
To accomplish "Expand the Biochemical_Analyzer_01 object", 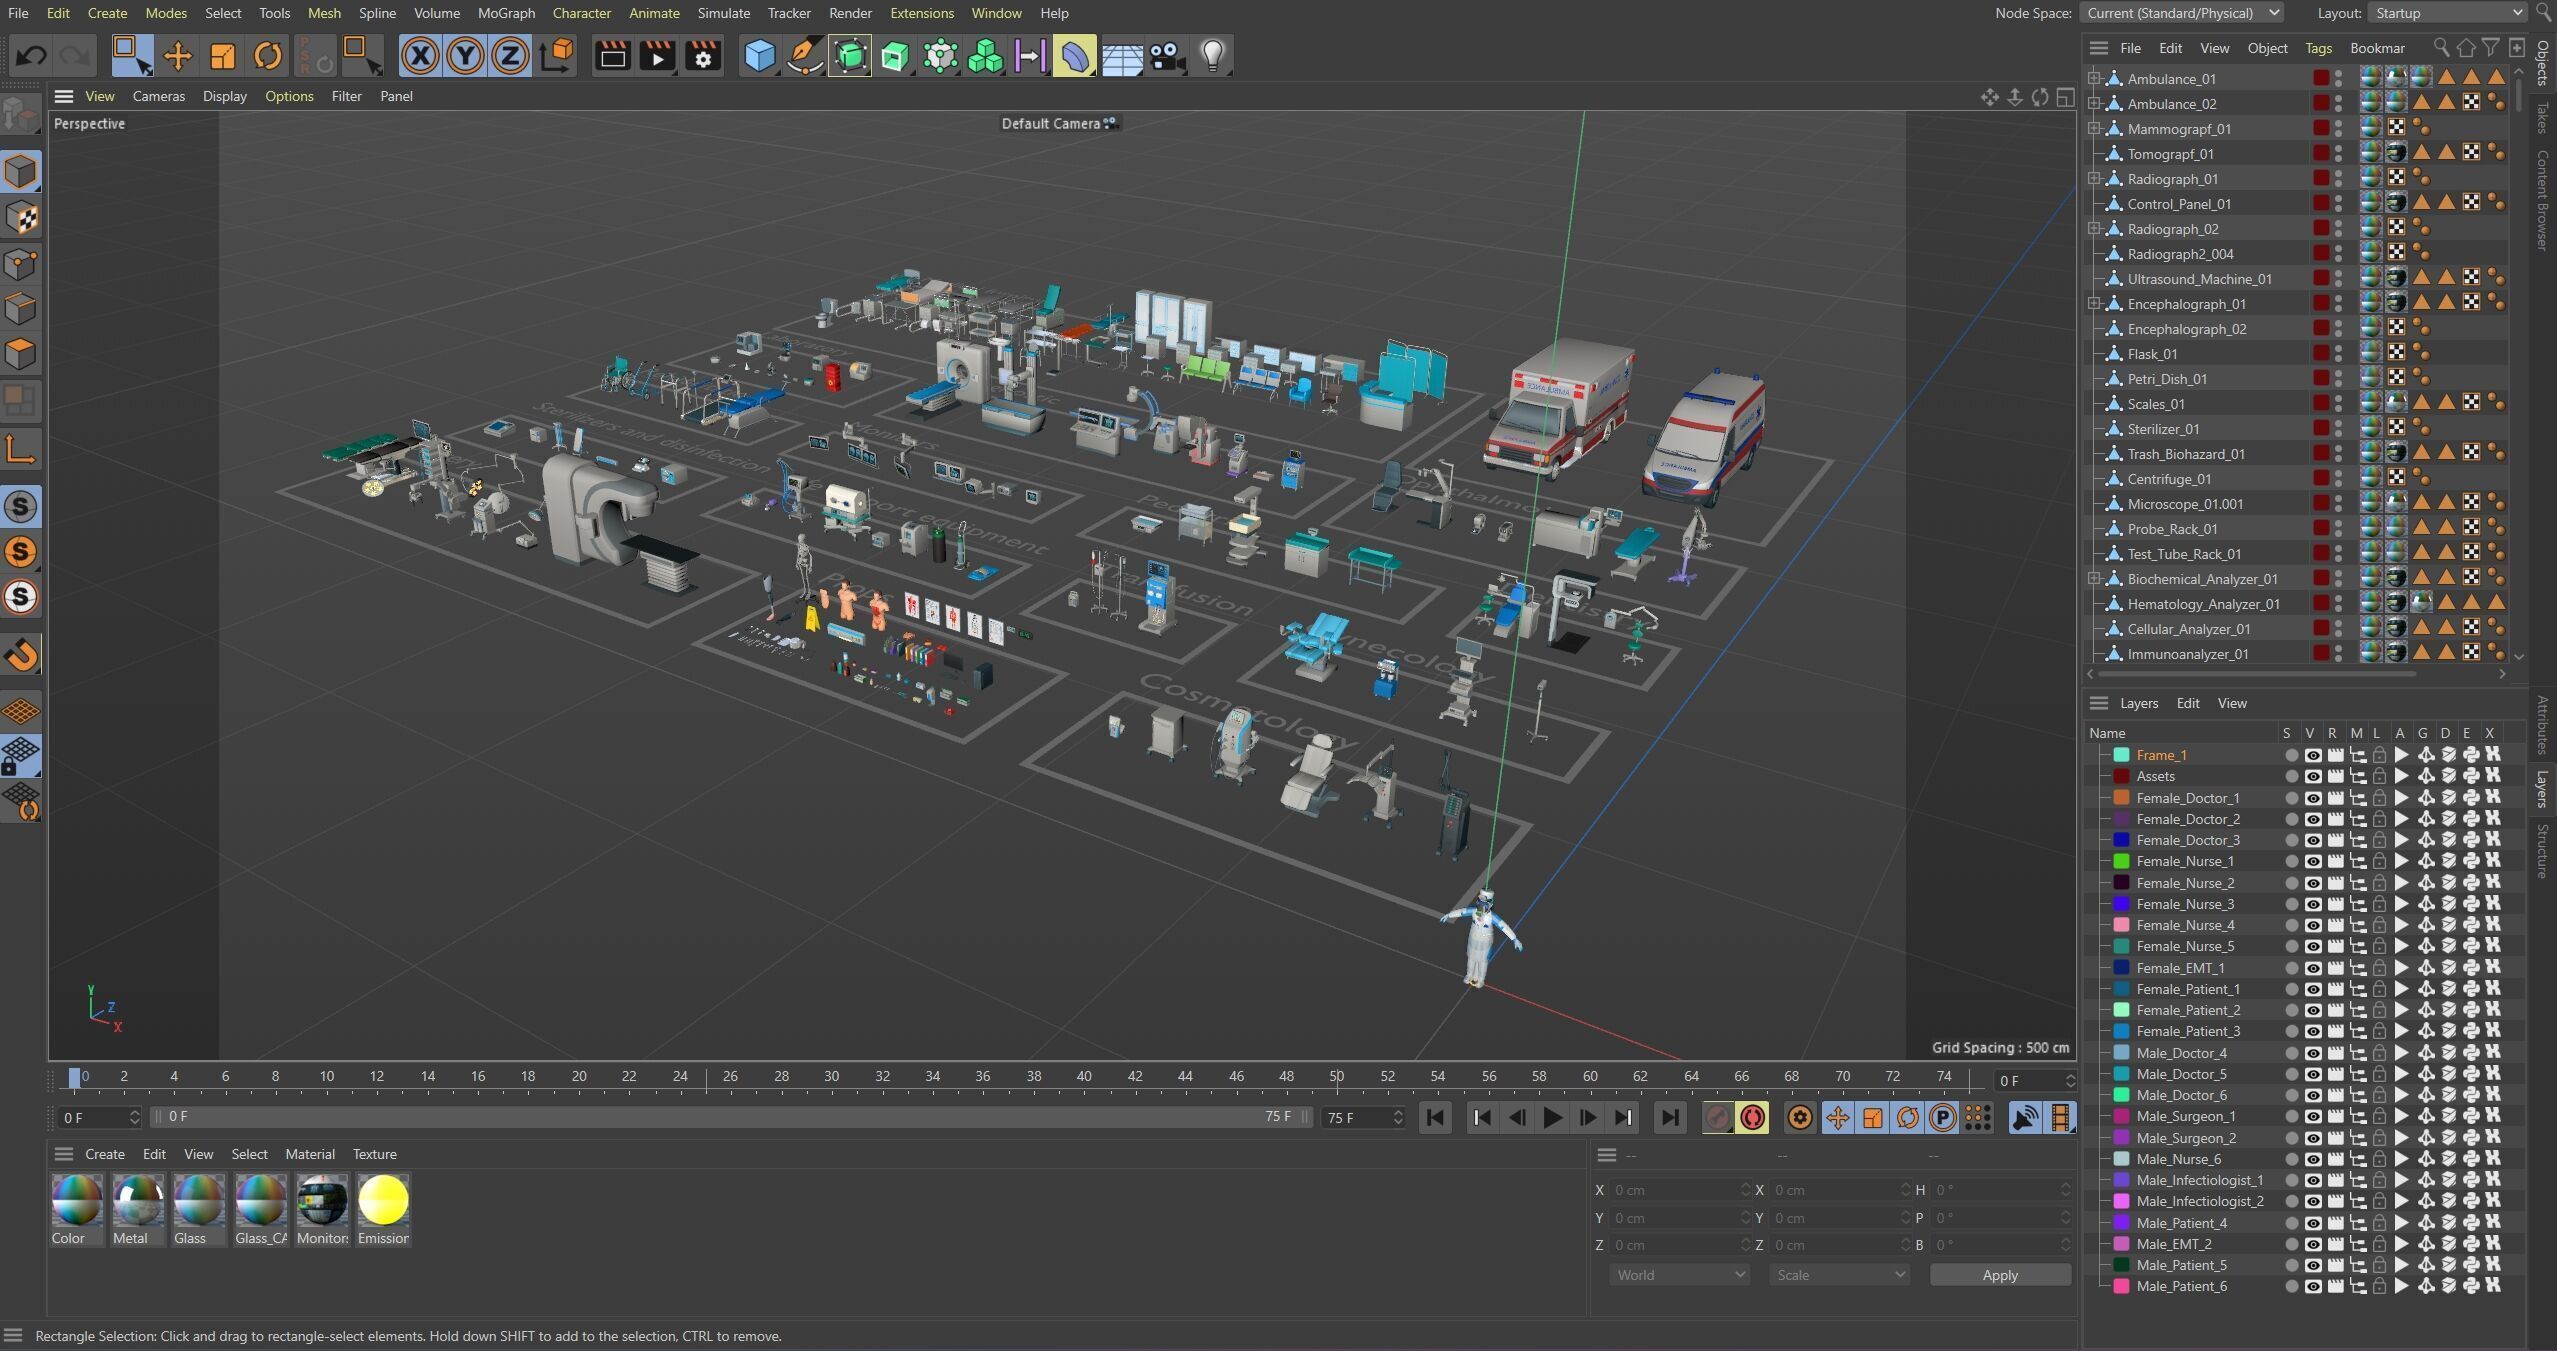I will [x=2094, y=579].
